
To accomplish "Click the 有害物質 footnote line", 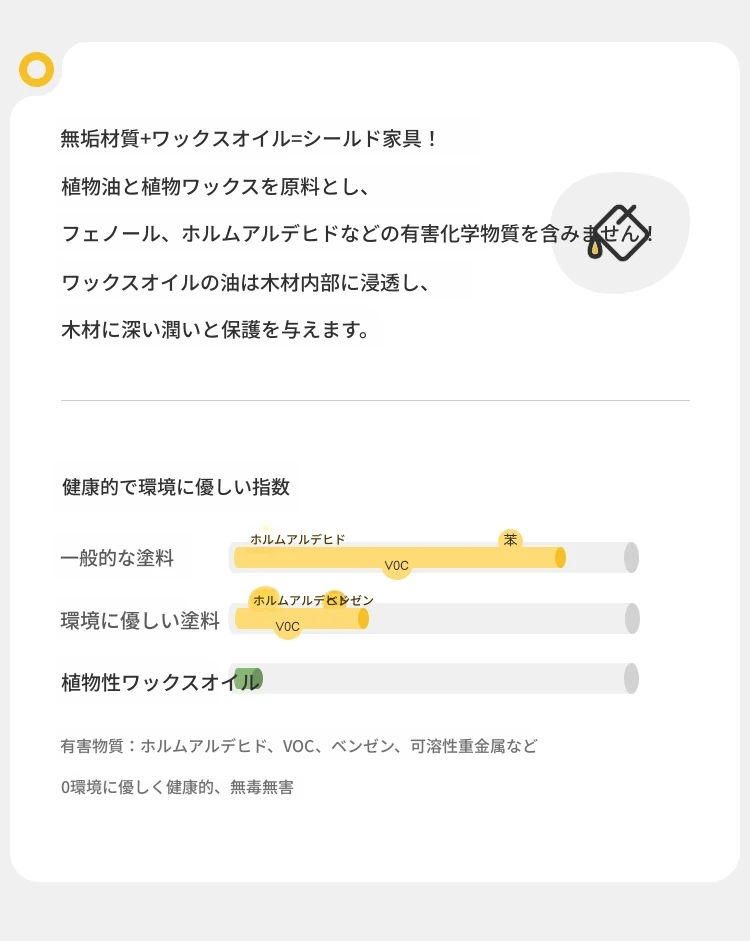I will [299, 746].
